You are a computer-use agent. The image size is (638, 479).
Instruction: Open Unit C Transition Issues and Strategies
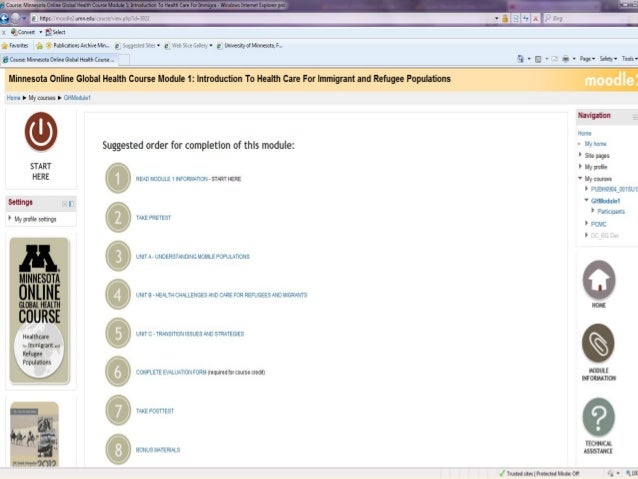190,334
